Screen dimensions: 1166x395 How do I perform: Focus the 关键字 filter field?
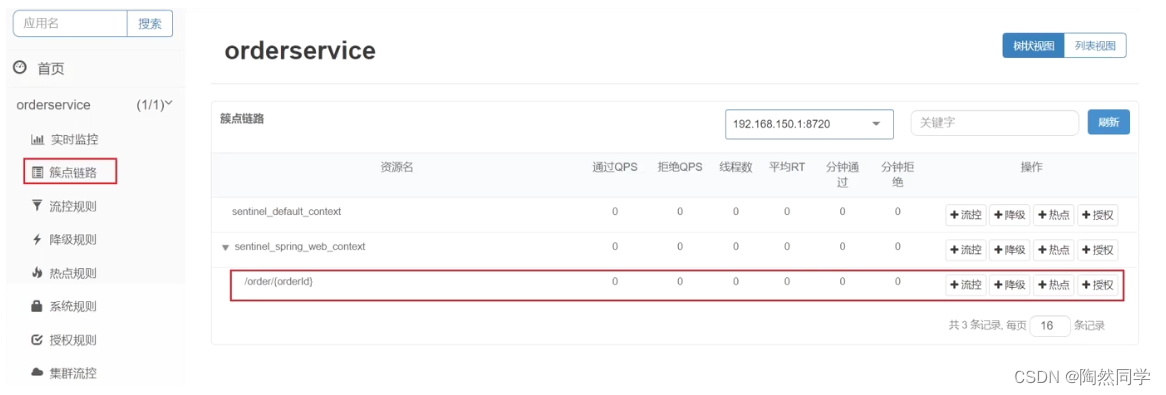point(995,123)
